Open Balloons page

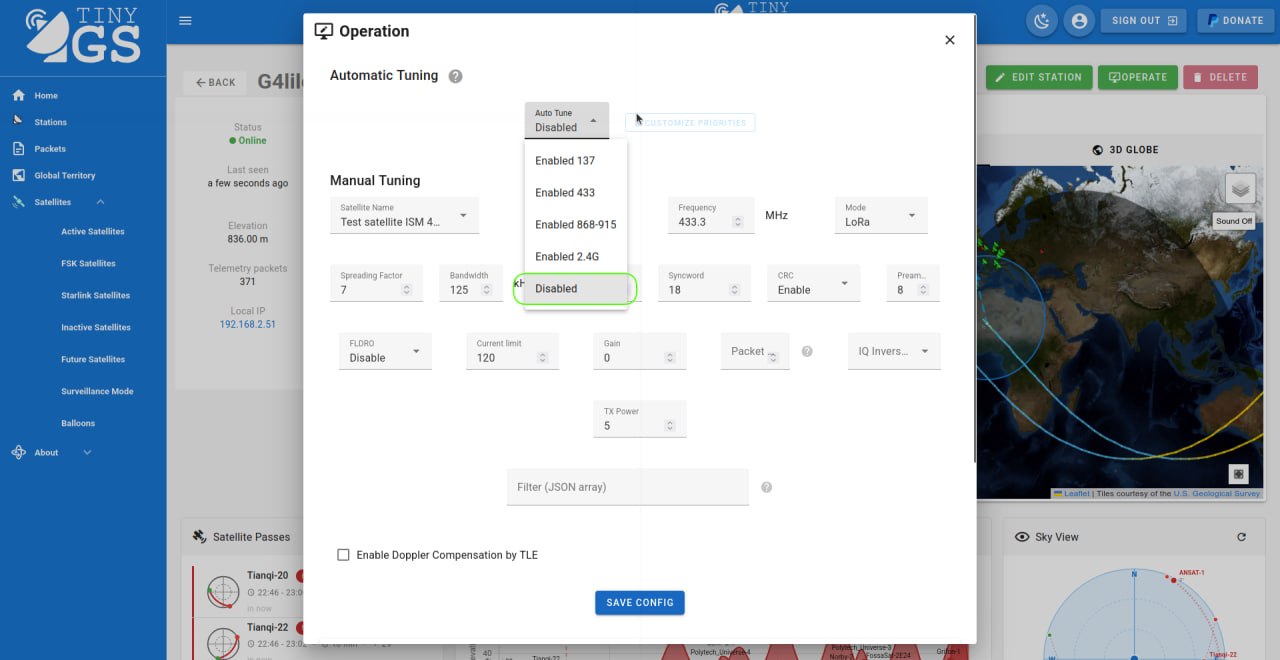pyautogui.click(x=78, y=424)
